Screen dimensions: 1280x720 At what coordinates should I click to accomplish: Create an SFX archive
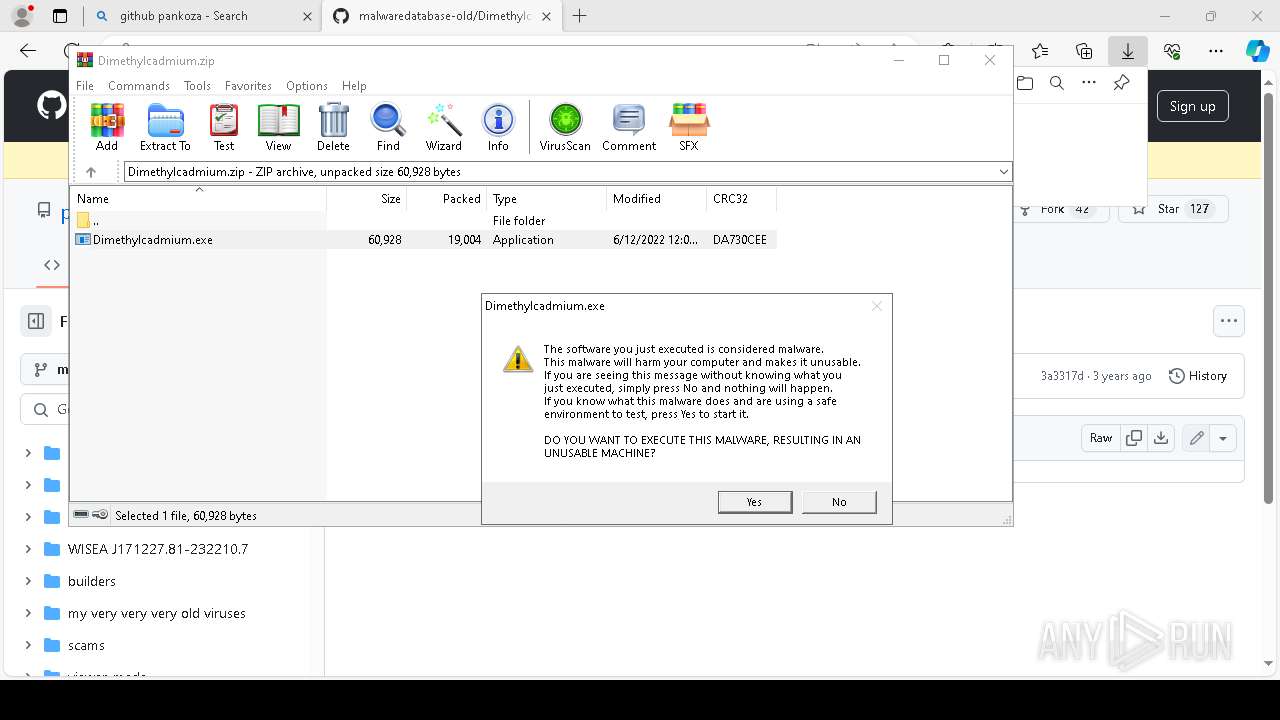tap(689, 127)
